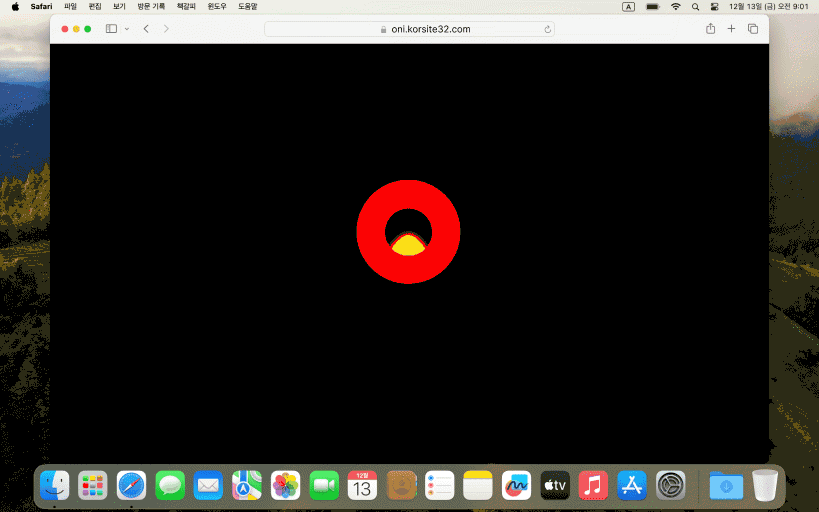Open a new tab
The height and width of the screenshot is (512, 819).
[x=731, y=29]
